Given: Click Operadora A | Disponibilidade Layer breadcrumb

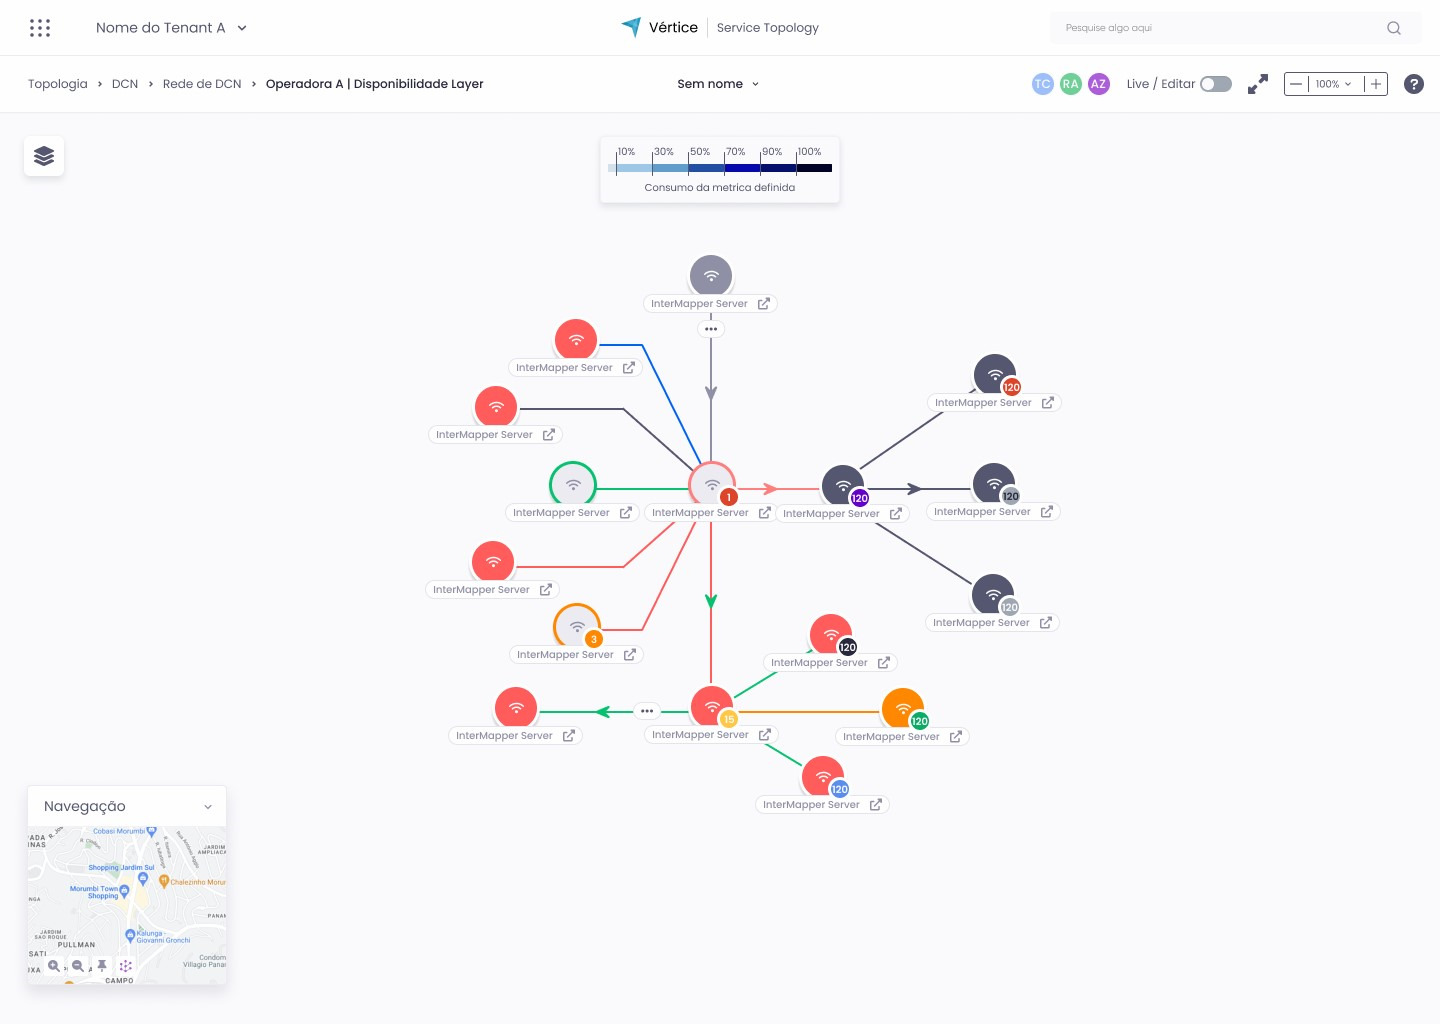Looking at the screenshot, I should 375,84.
